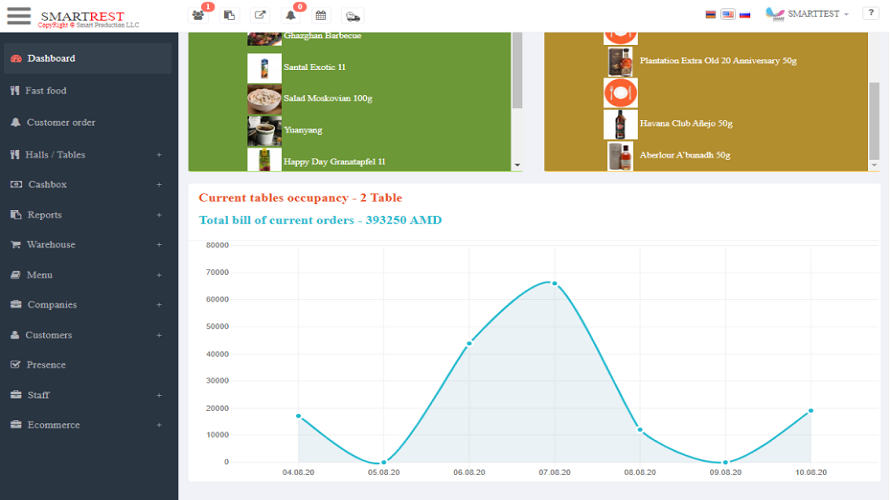Image resolution: width=890 pixels, height=500 pixels.
Task: Click the Salad Moskovian 100g thumbnail
Action: click(x=264, y=99)
